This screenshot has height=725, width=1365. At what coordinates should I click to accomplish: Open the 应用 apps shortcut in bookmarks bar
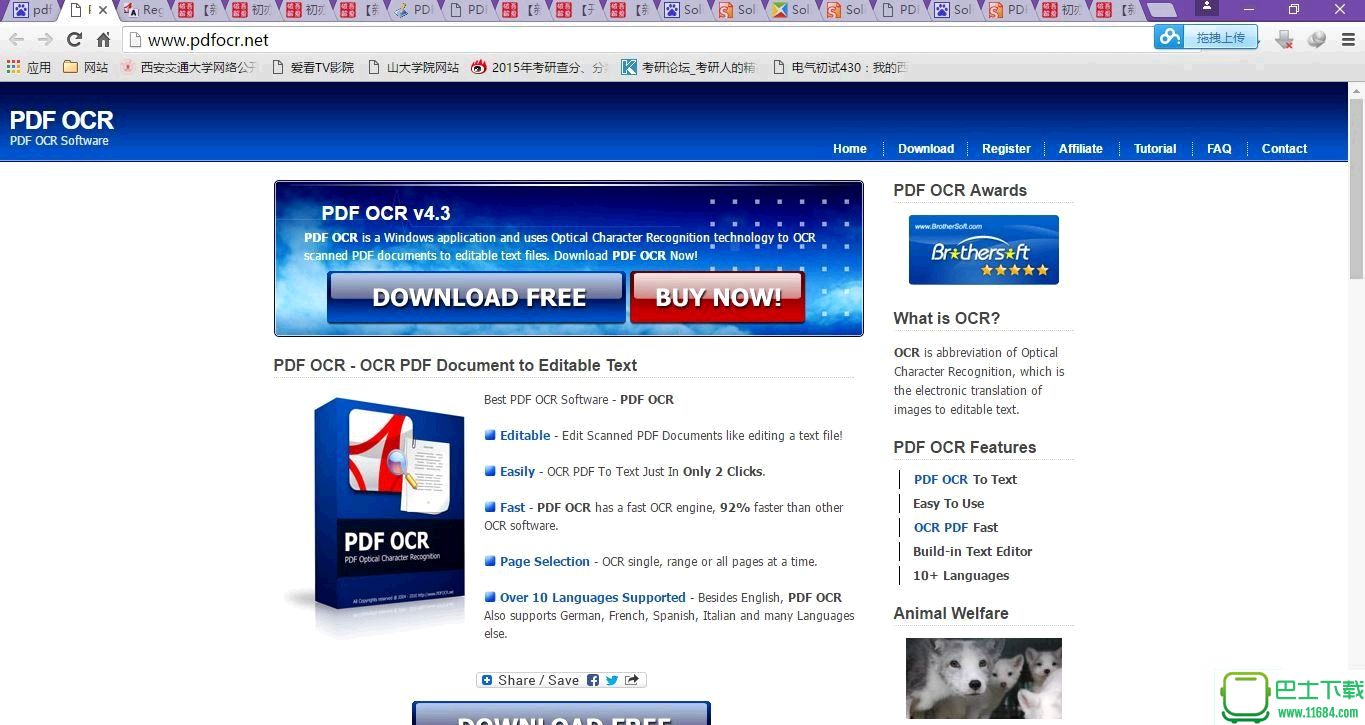pos(29,68)
